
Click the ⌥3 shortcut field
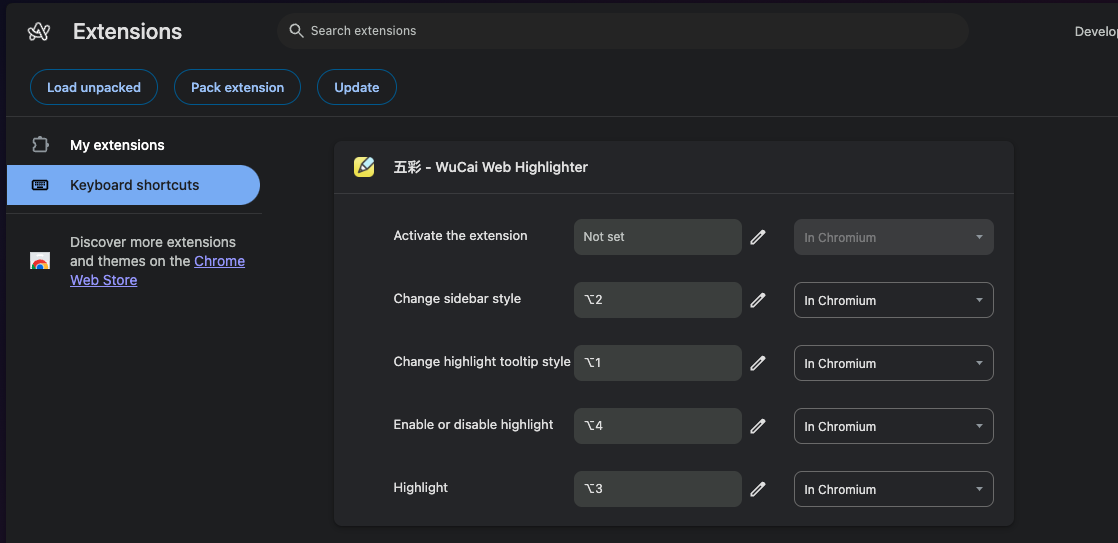tap(657, 489)
